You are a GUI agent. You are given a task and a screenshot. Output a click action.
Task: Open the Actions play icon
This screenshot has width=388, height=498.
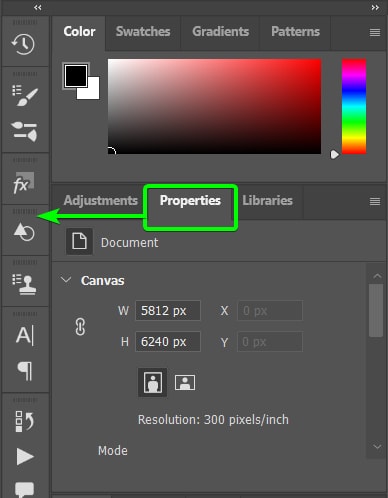(x=25, y=456)
